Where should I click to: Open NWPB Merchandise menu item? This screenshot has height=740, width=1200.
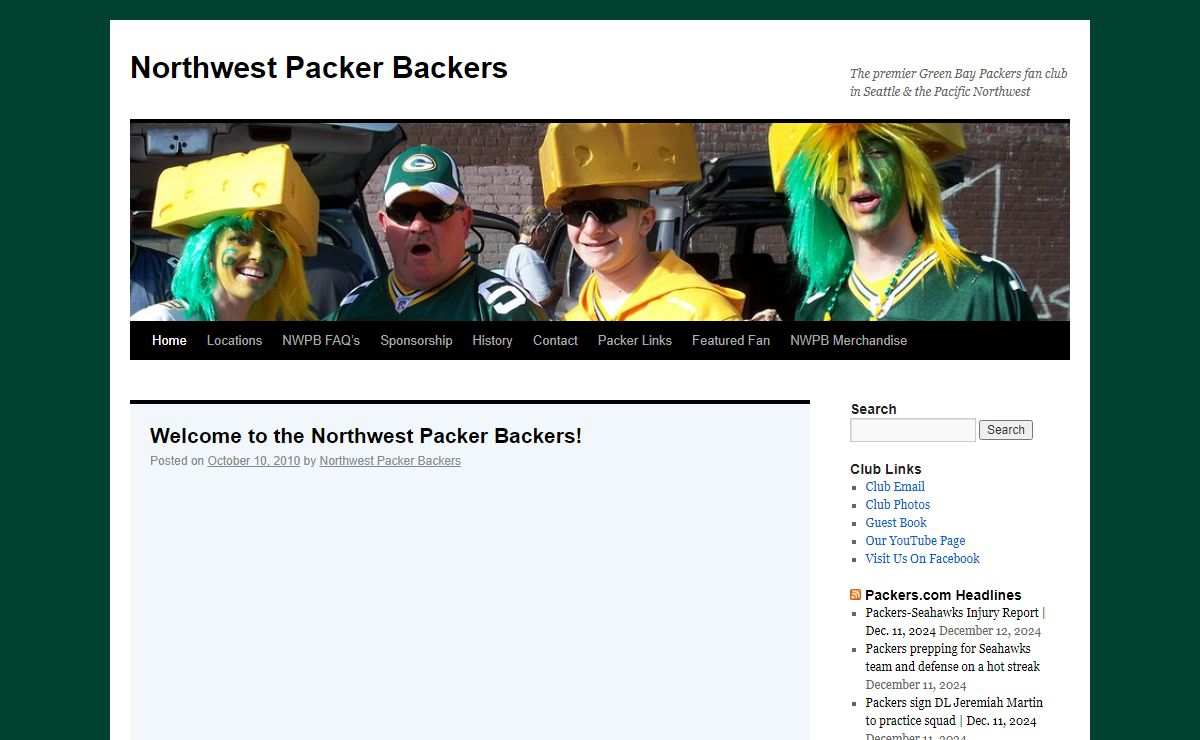point(848,341)
